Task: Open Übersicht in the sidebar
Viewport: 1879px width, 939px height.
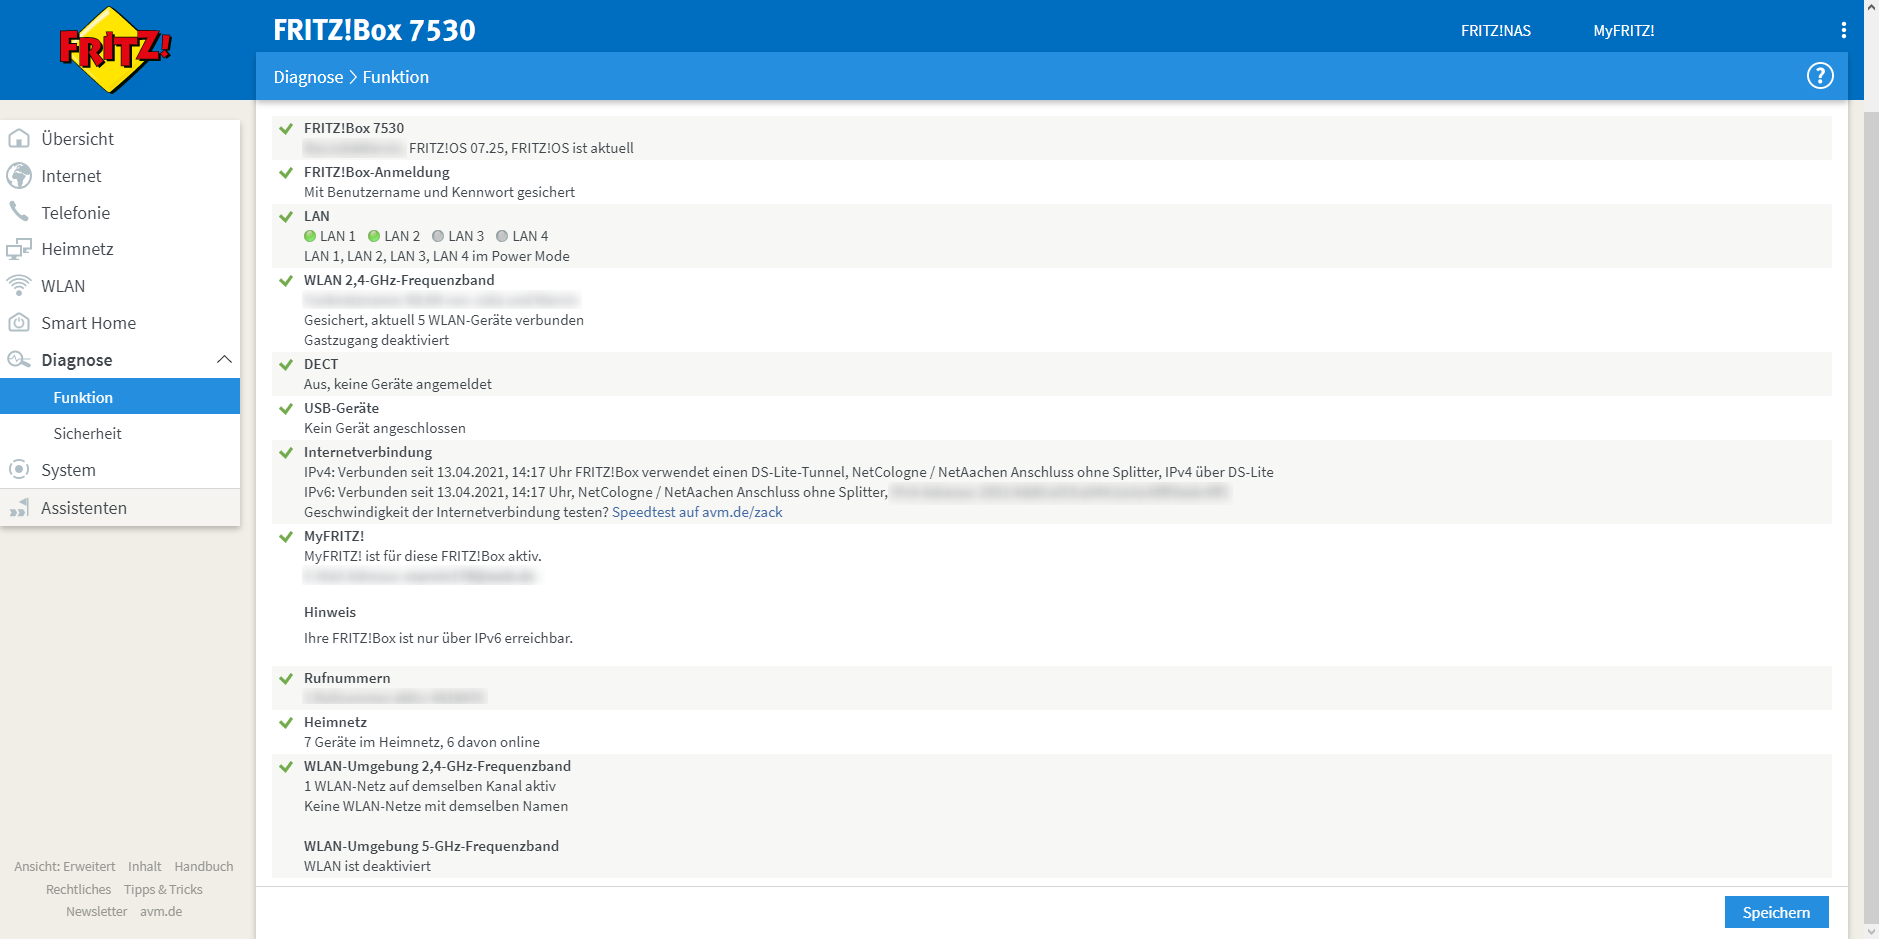Action: 120,139
